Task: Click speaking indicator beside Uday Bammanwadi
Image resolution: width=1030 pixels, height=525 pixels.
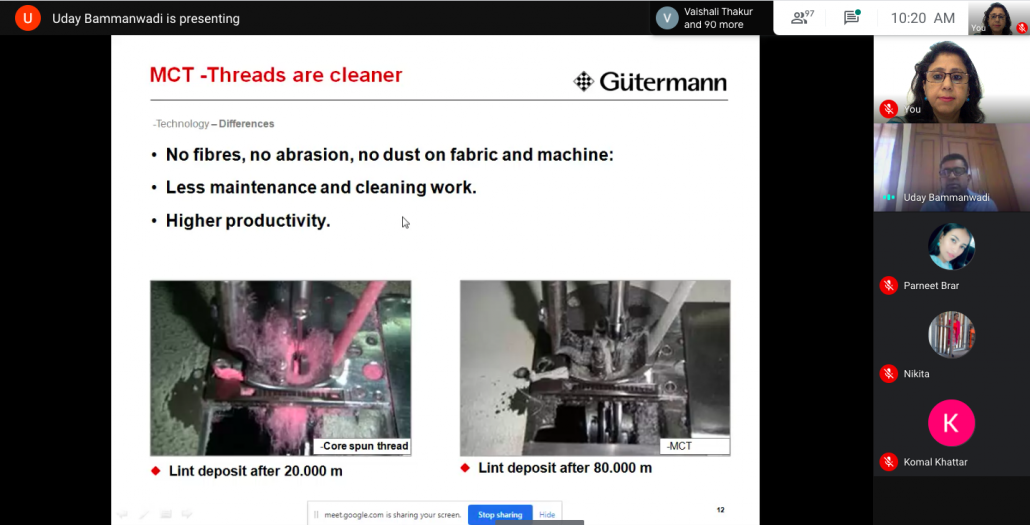Action: pos(889,197)
